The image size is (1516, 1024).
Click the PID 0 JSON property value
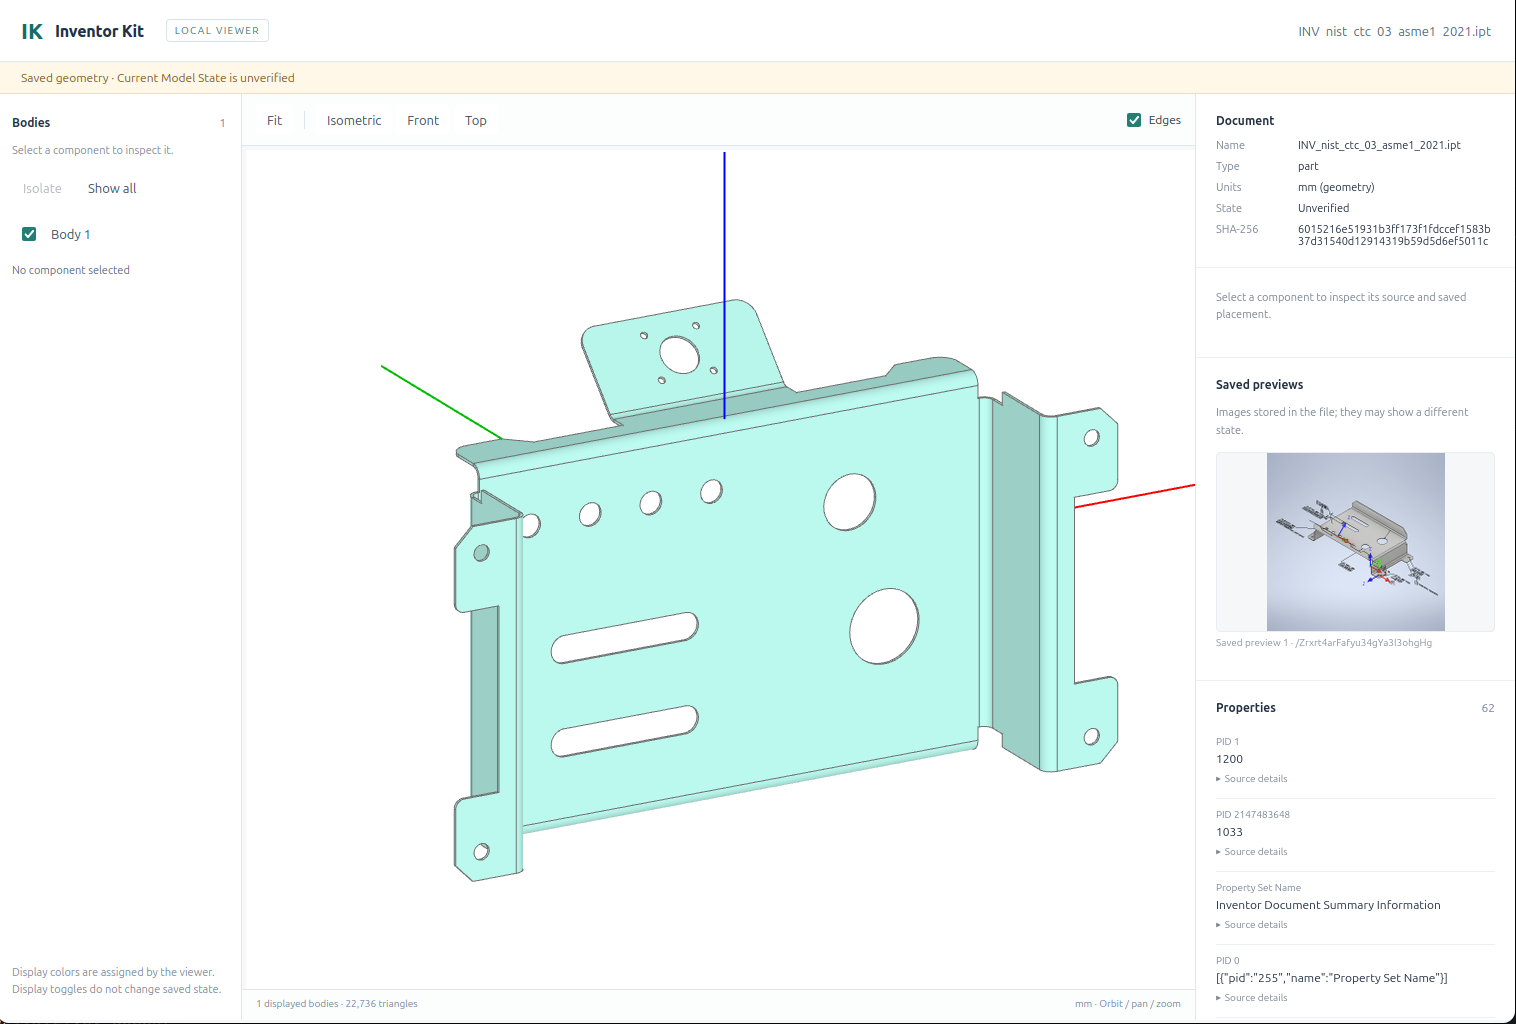tap(1331, 978)
